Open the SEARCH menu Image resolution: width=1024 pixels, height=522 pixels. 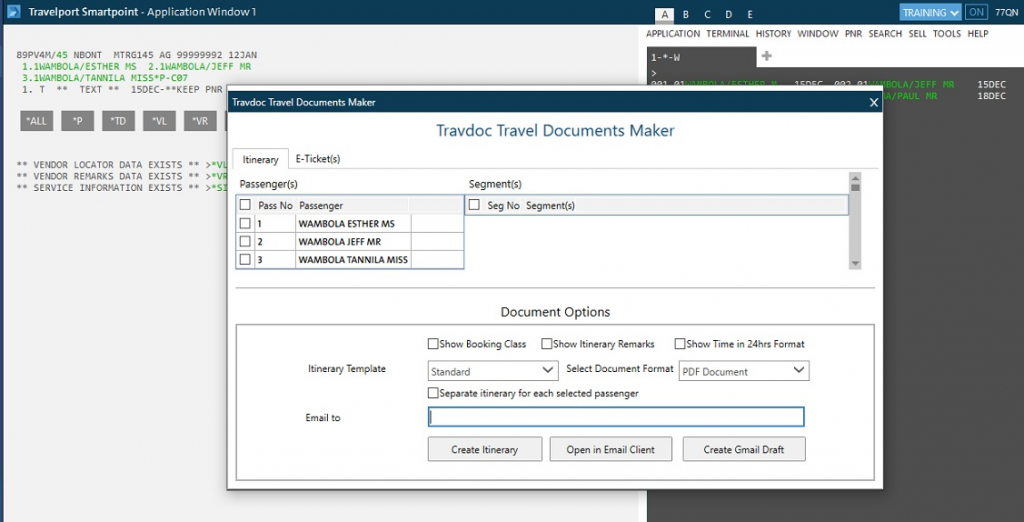point(885,34)
